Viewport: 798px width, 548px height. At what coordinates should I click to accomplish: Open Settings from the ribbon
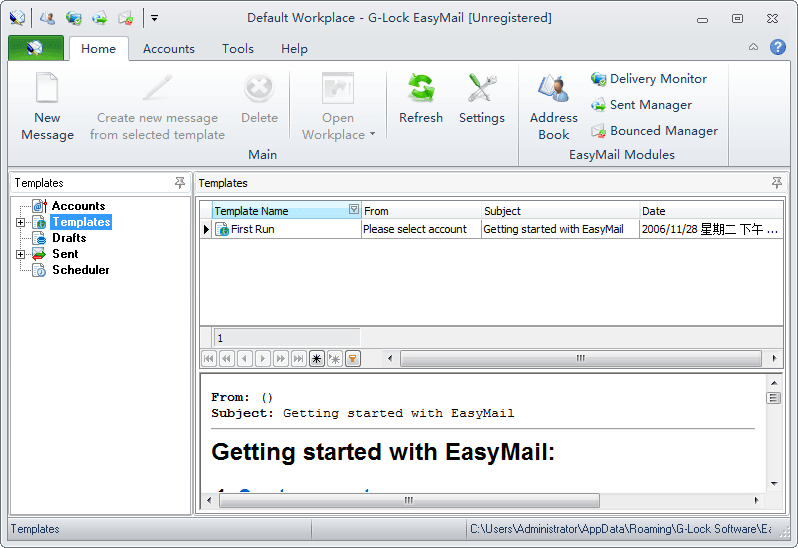pos(481,100)
